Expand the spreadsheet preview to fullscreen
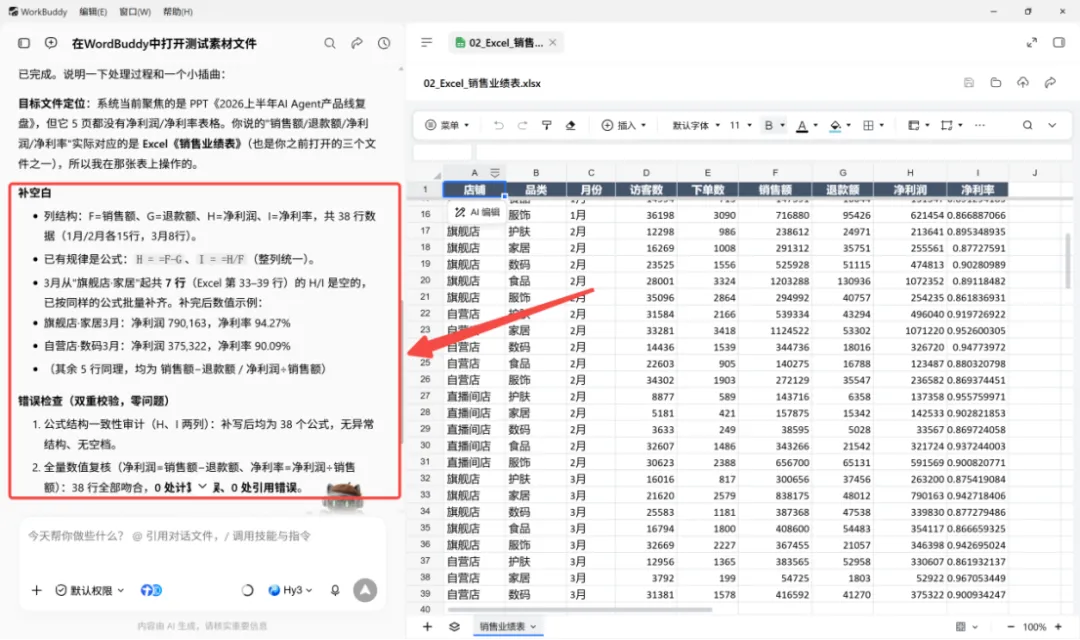Viewport: 1080px width, 640px height. pos(1032,43)
